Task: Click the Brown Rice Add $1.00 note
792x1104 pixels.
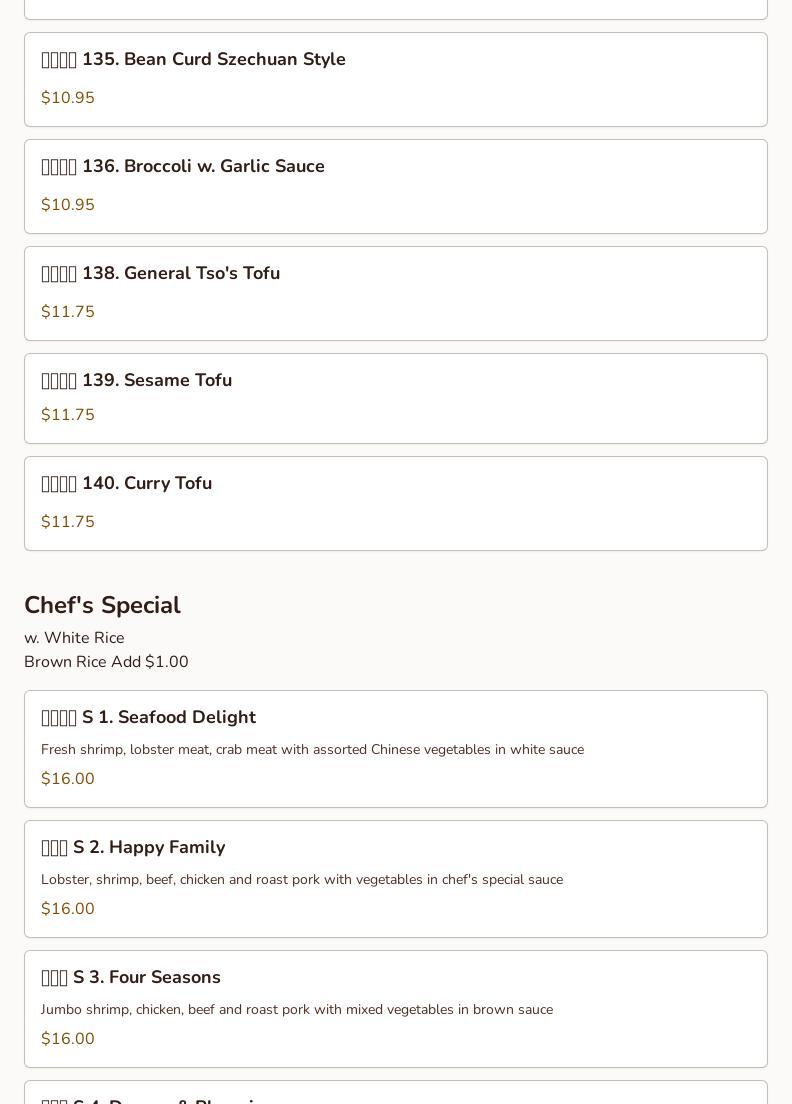Action: [106, 662]
